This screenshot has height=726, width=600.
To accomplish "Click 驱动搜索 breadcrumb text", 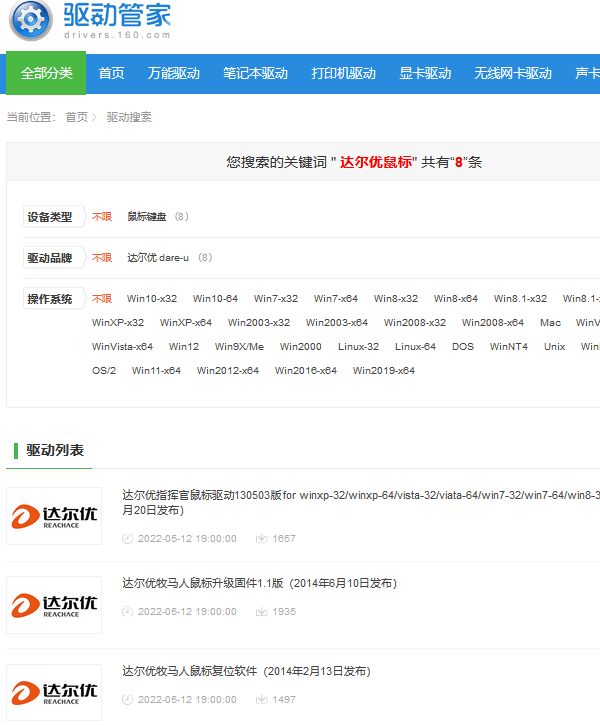I will point(129,117).
